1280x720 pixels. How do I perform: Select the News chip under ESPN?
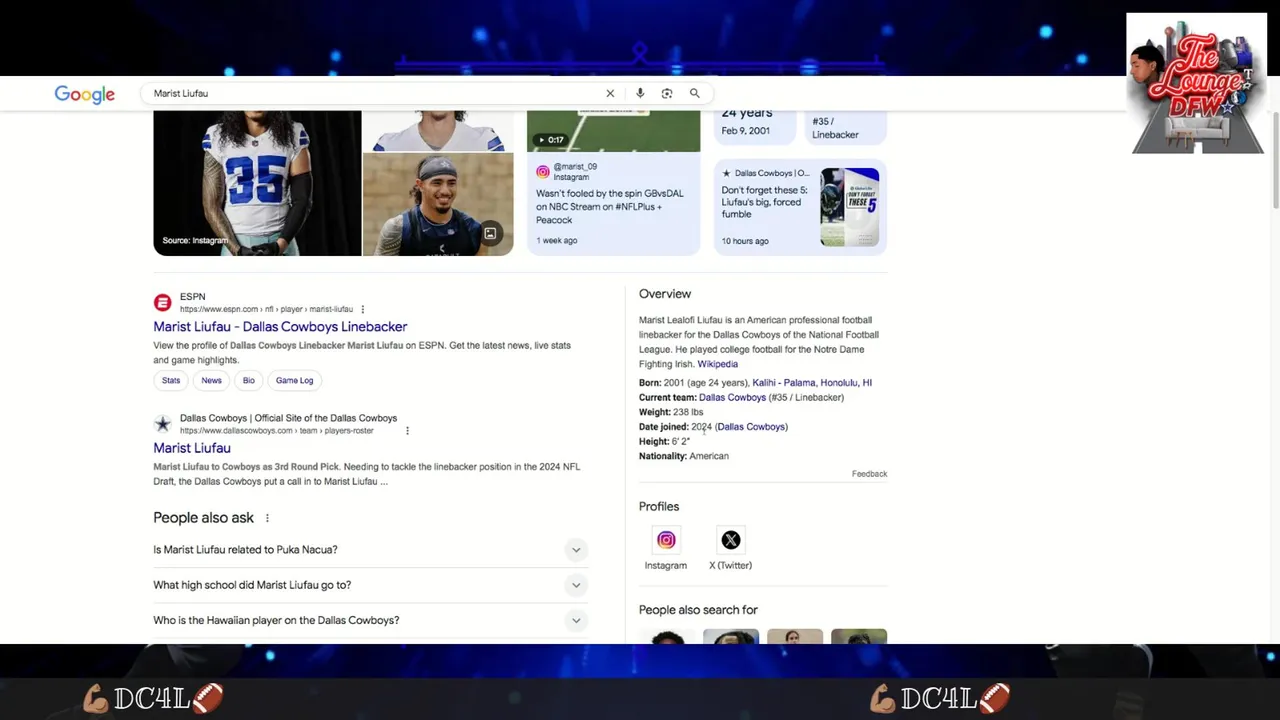pos(211,380)
